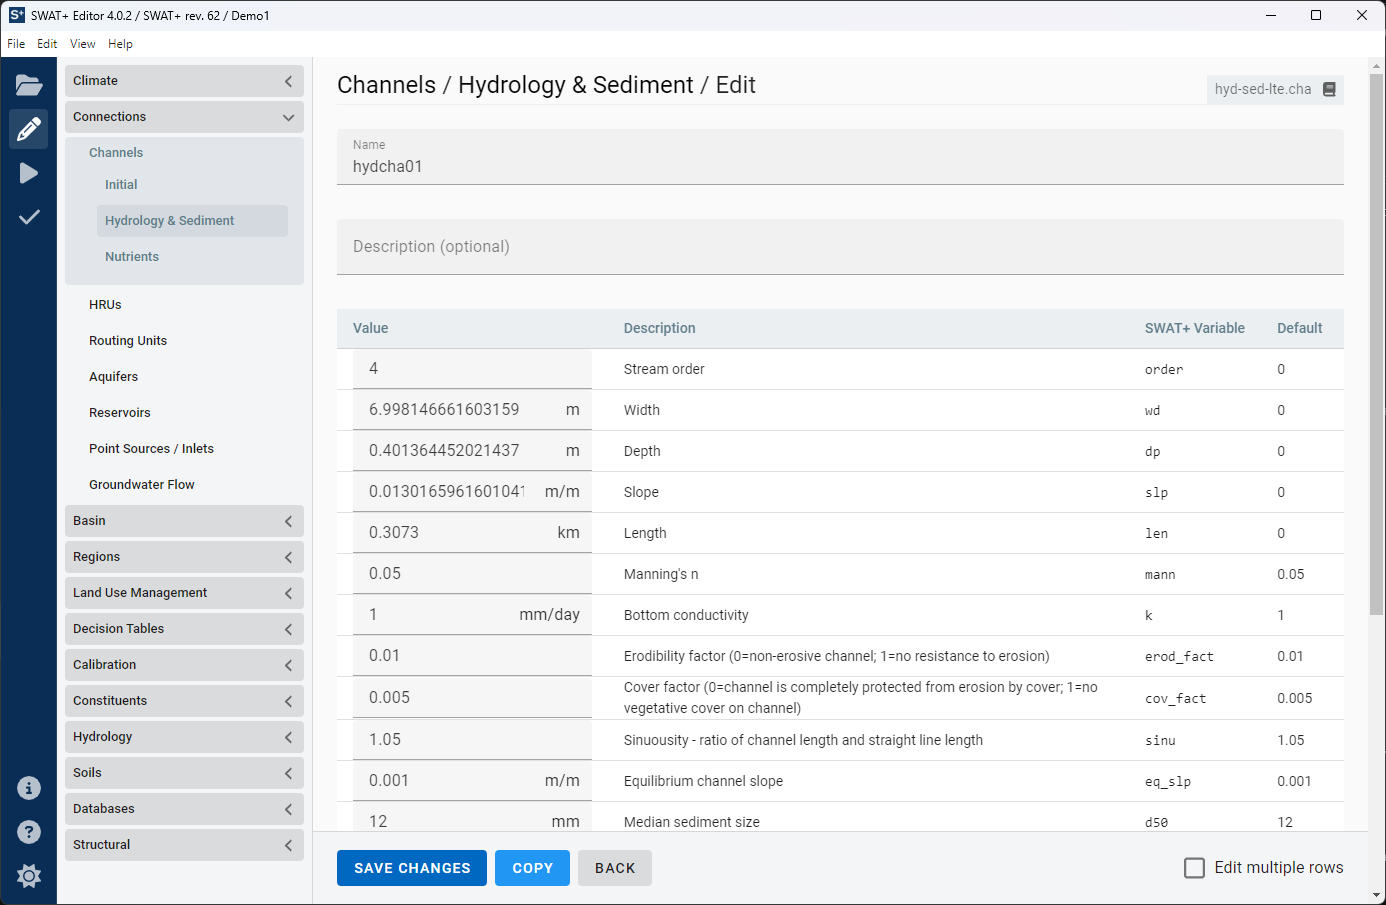The height and width of the screenshot is (905, 1386).
Task: Open the Help menu
Action: 120,44
